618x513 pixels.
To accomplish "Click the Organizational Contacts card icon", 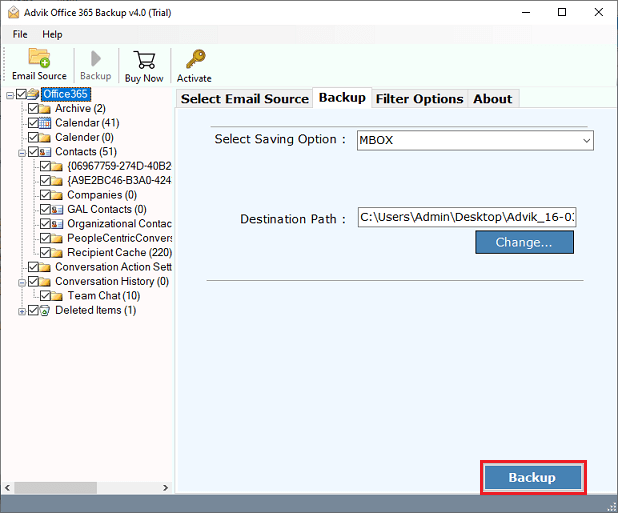I will coord(57,224).
